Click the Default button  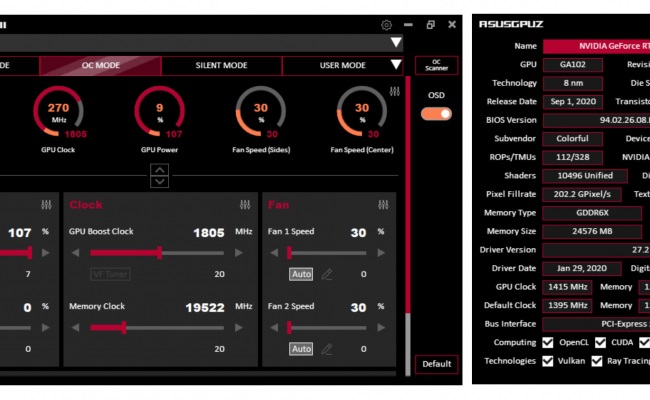[437, 364]
